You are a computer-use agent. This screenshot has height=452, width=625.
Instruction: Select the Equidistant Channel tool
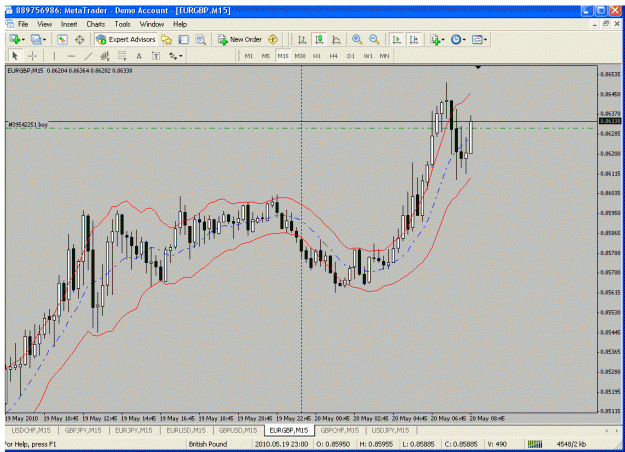point(105,56)
